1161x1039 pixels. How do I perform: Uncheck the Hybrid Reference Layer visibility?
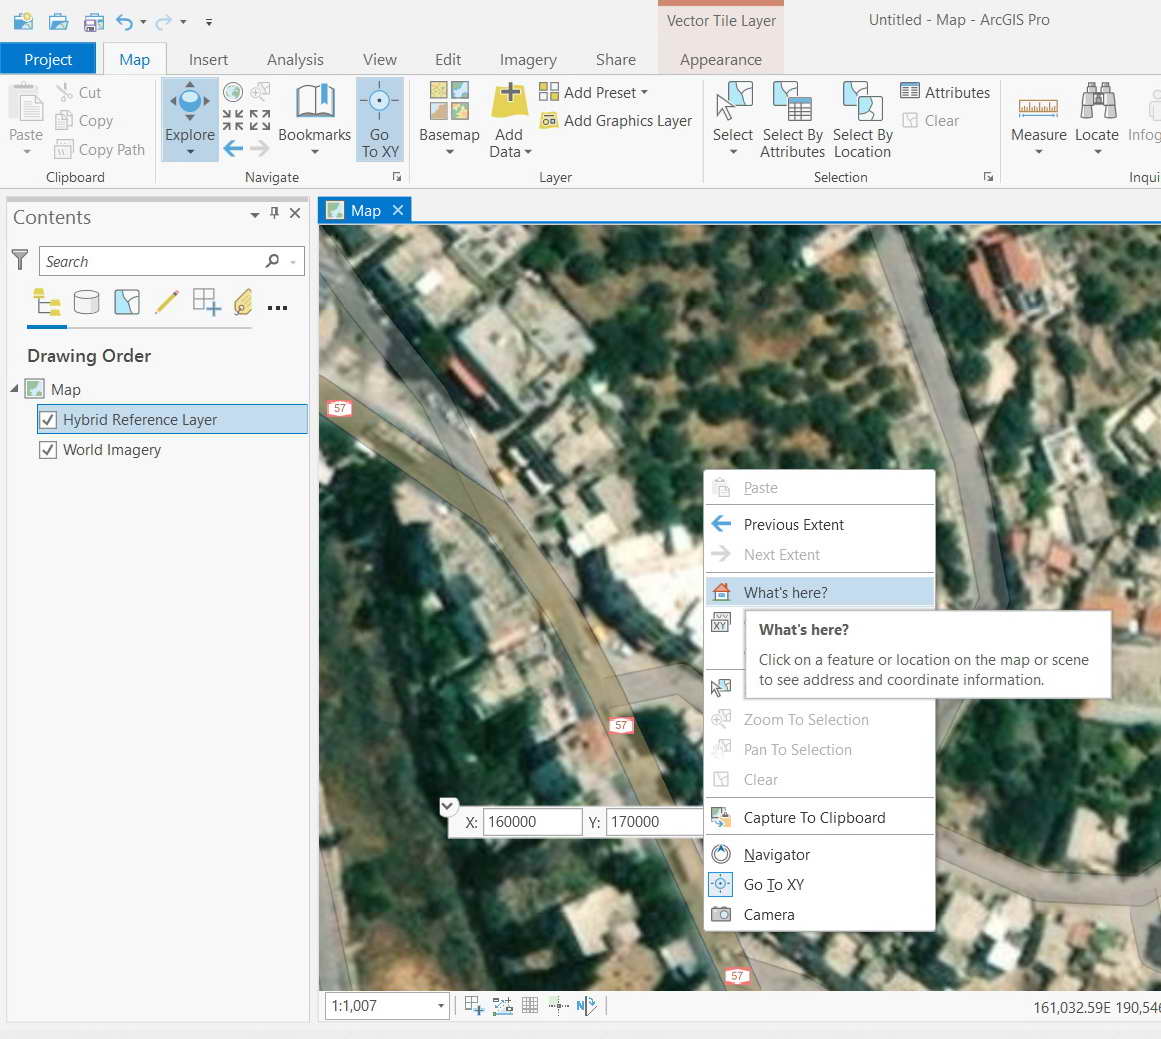tap(47, 419)
